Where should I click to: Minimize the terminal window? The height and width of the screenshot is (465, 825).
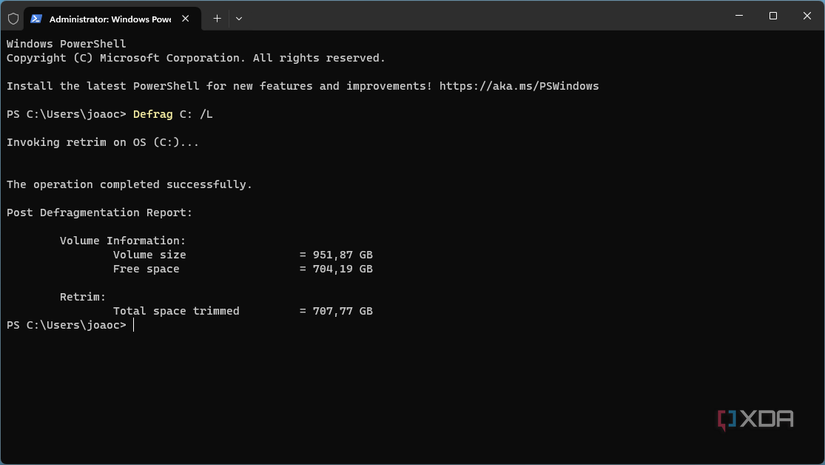737,16
